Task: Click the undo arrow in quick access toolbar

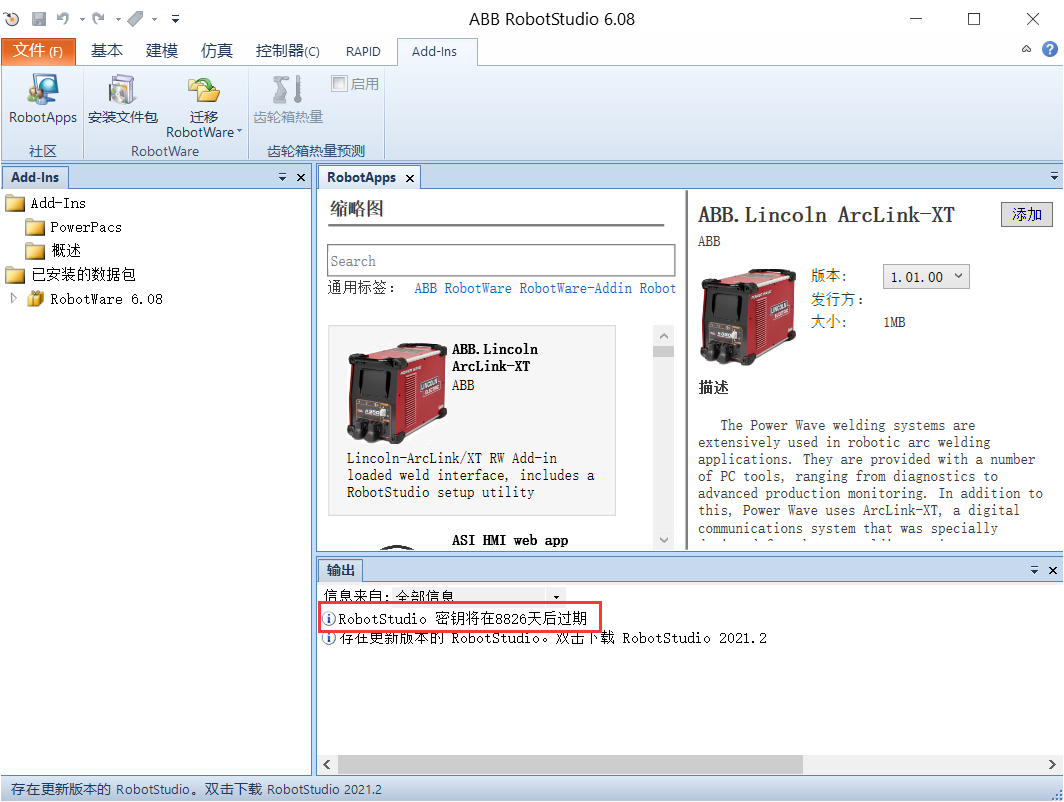Action: point(62,19)
